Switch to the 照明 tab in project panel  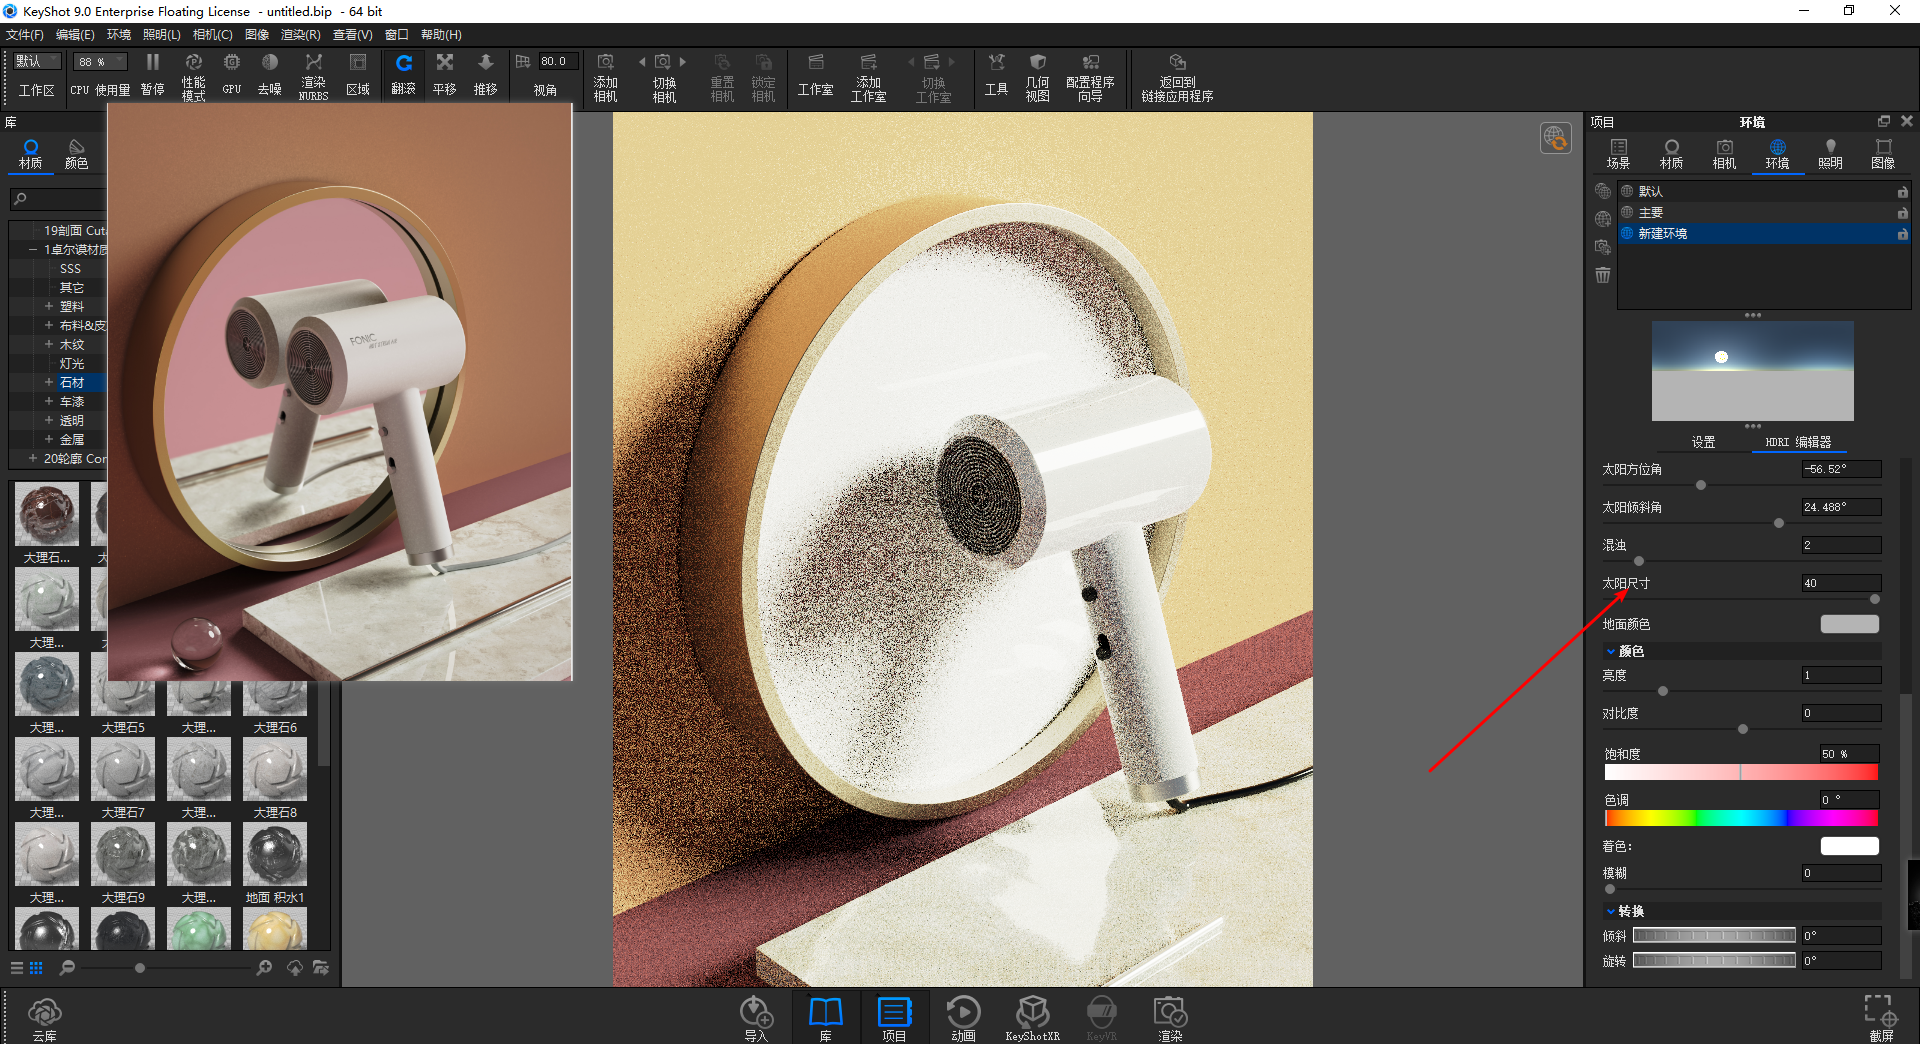coord(1830,154)
